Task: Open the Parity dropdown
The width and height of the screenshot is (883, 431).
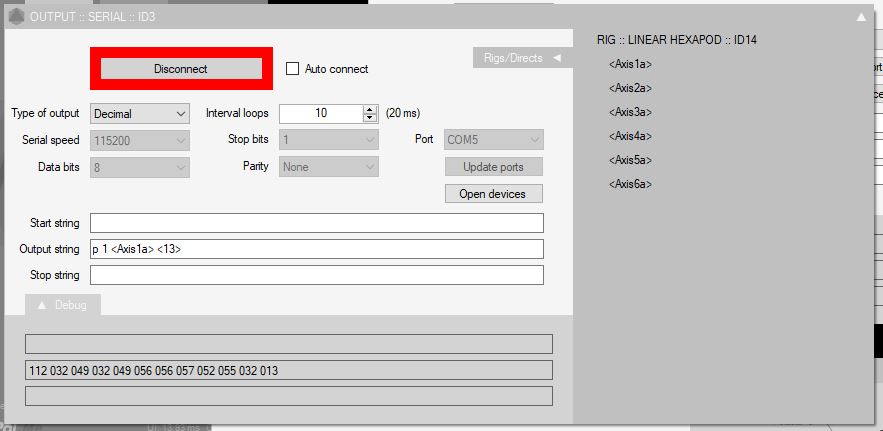Action: 329,167
